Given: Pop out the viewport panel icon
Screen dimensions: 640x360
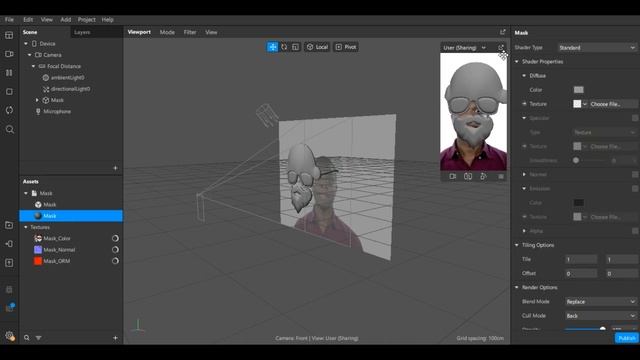Looking at the screenshot, I should (x=502, y=32).
